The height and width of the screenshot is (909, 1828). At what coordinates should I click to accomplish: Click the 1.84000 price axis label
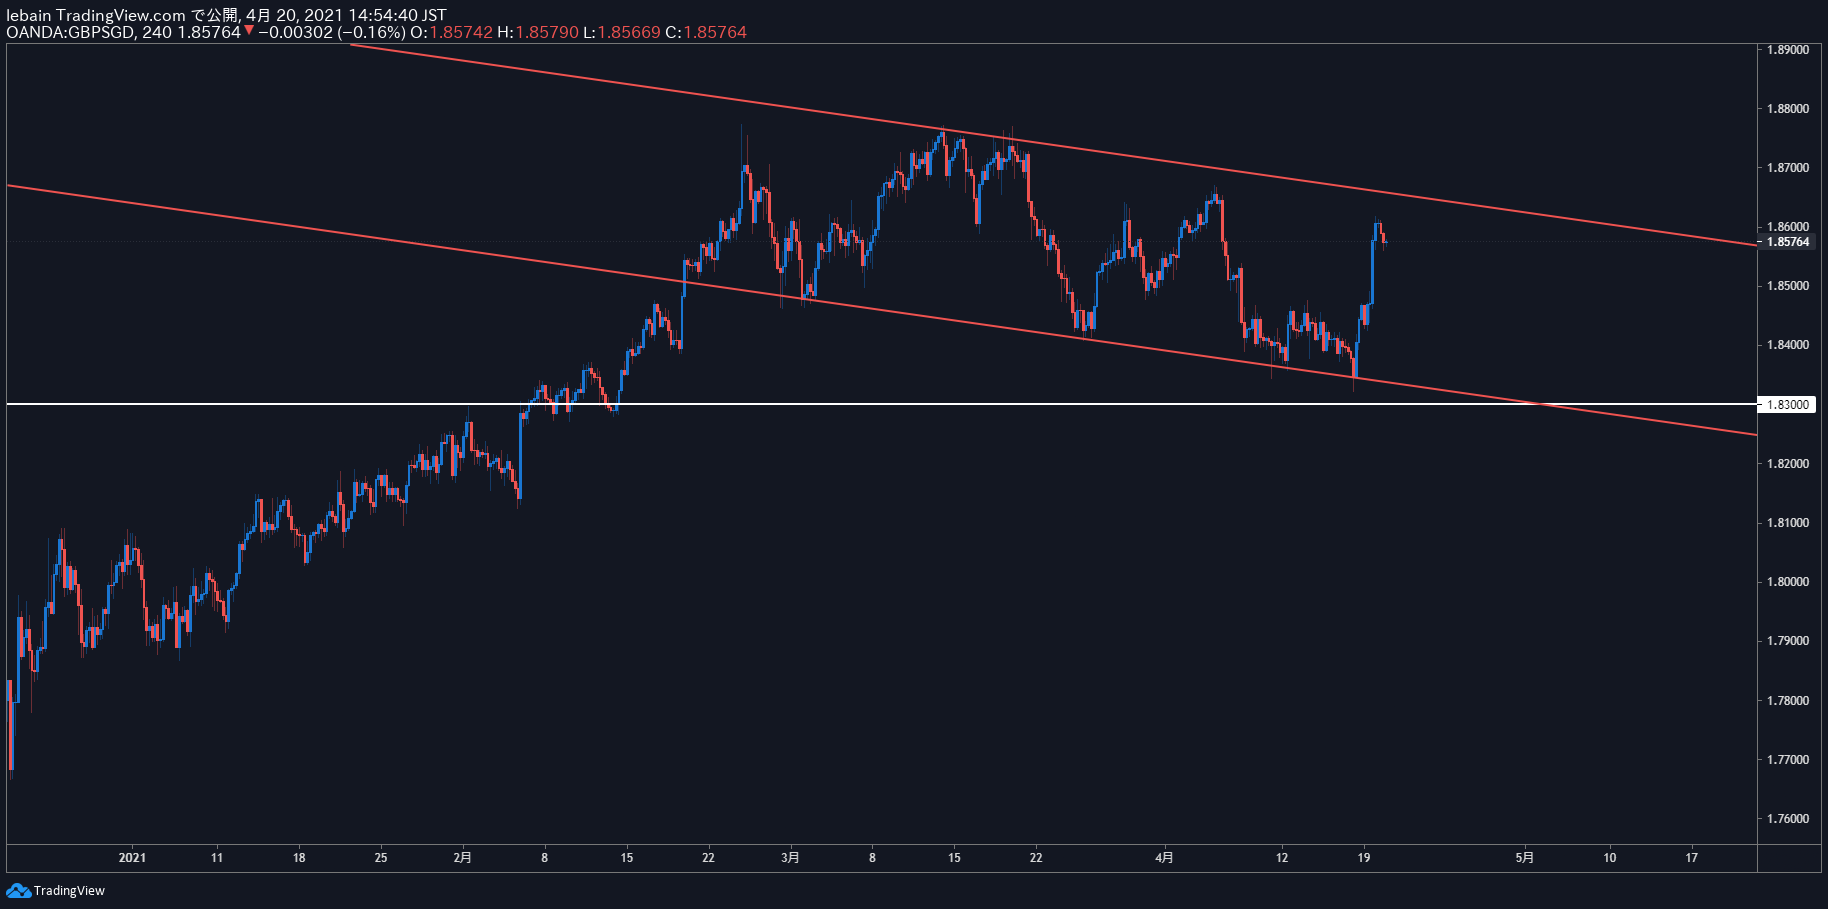coord(1788,345)
